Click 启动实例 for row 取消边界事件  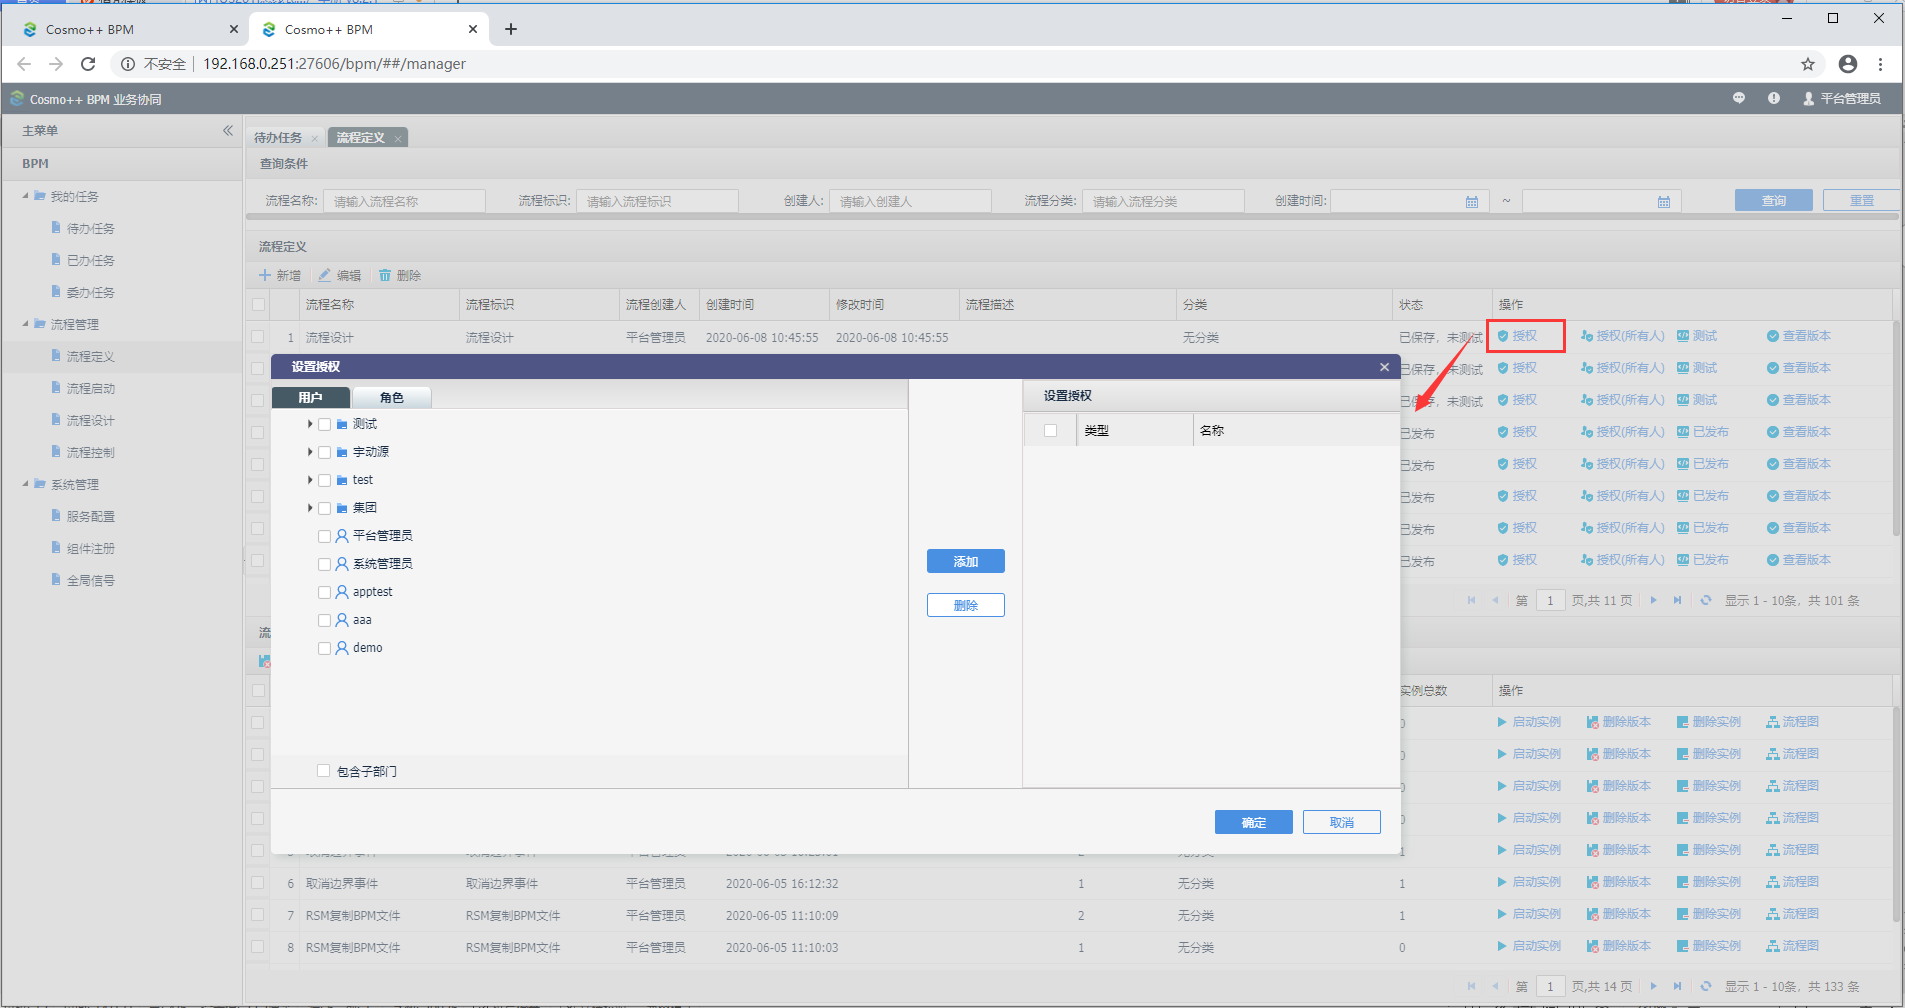[x=1529, y=882]
